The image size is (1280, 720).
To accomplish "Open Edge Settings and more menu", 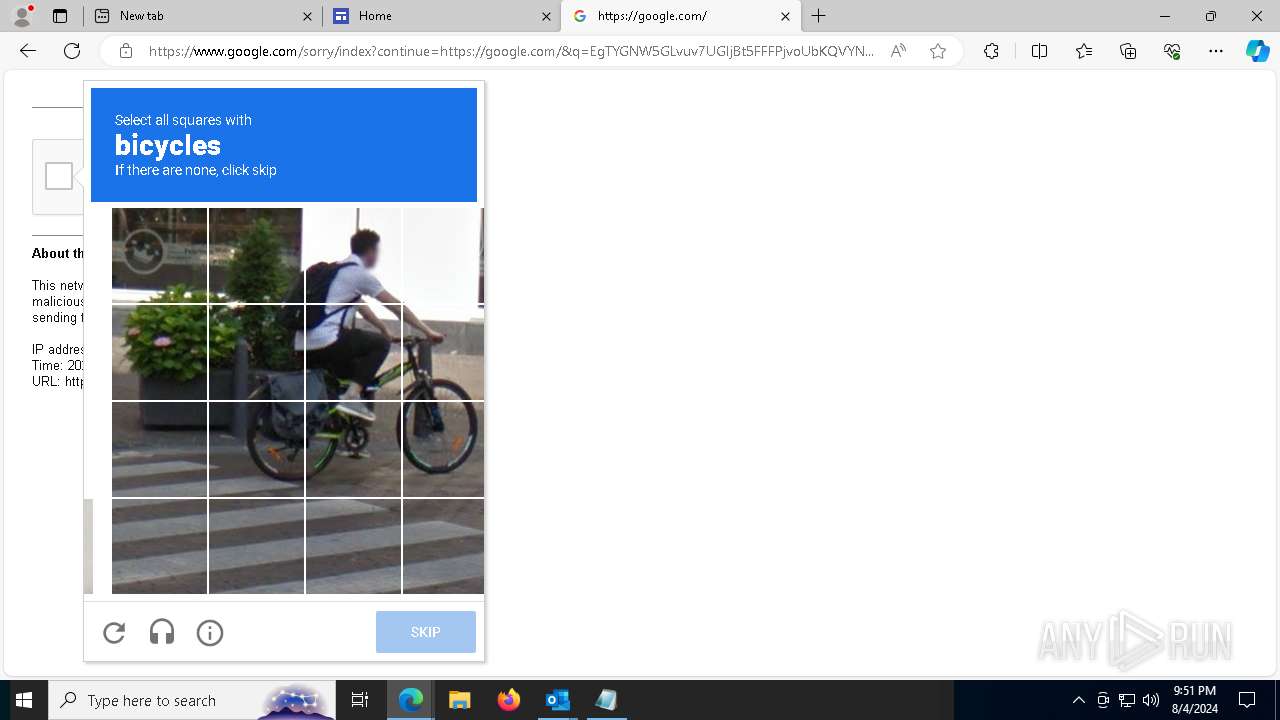I will tap(1216, 51).
